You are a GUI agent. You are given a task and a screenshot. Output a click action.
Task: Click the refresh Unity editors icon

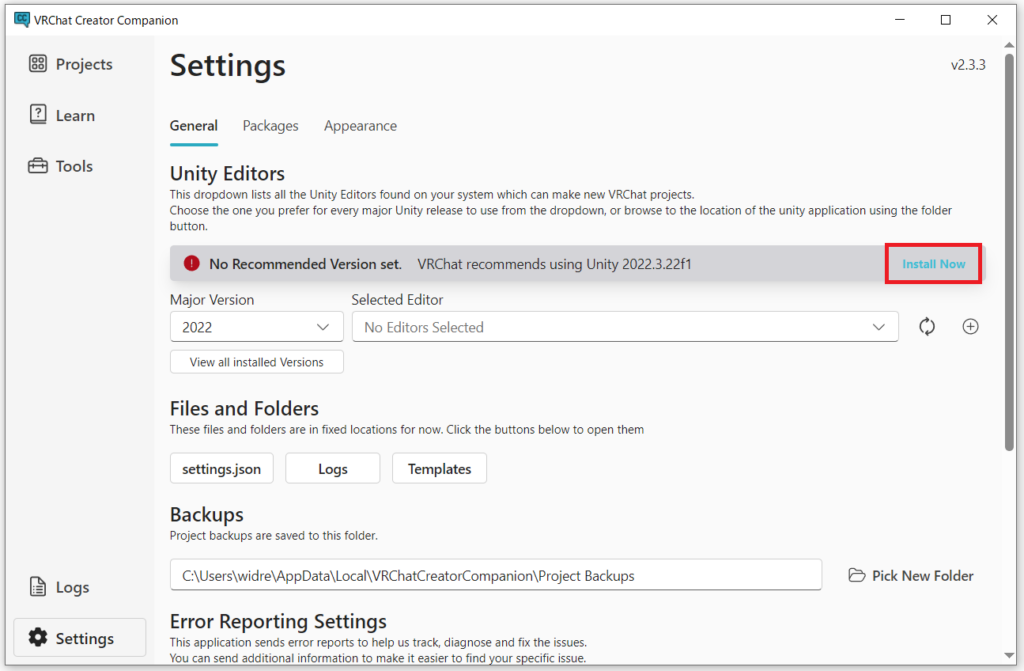click(x=927, y=327)
